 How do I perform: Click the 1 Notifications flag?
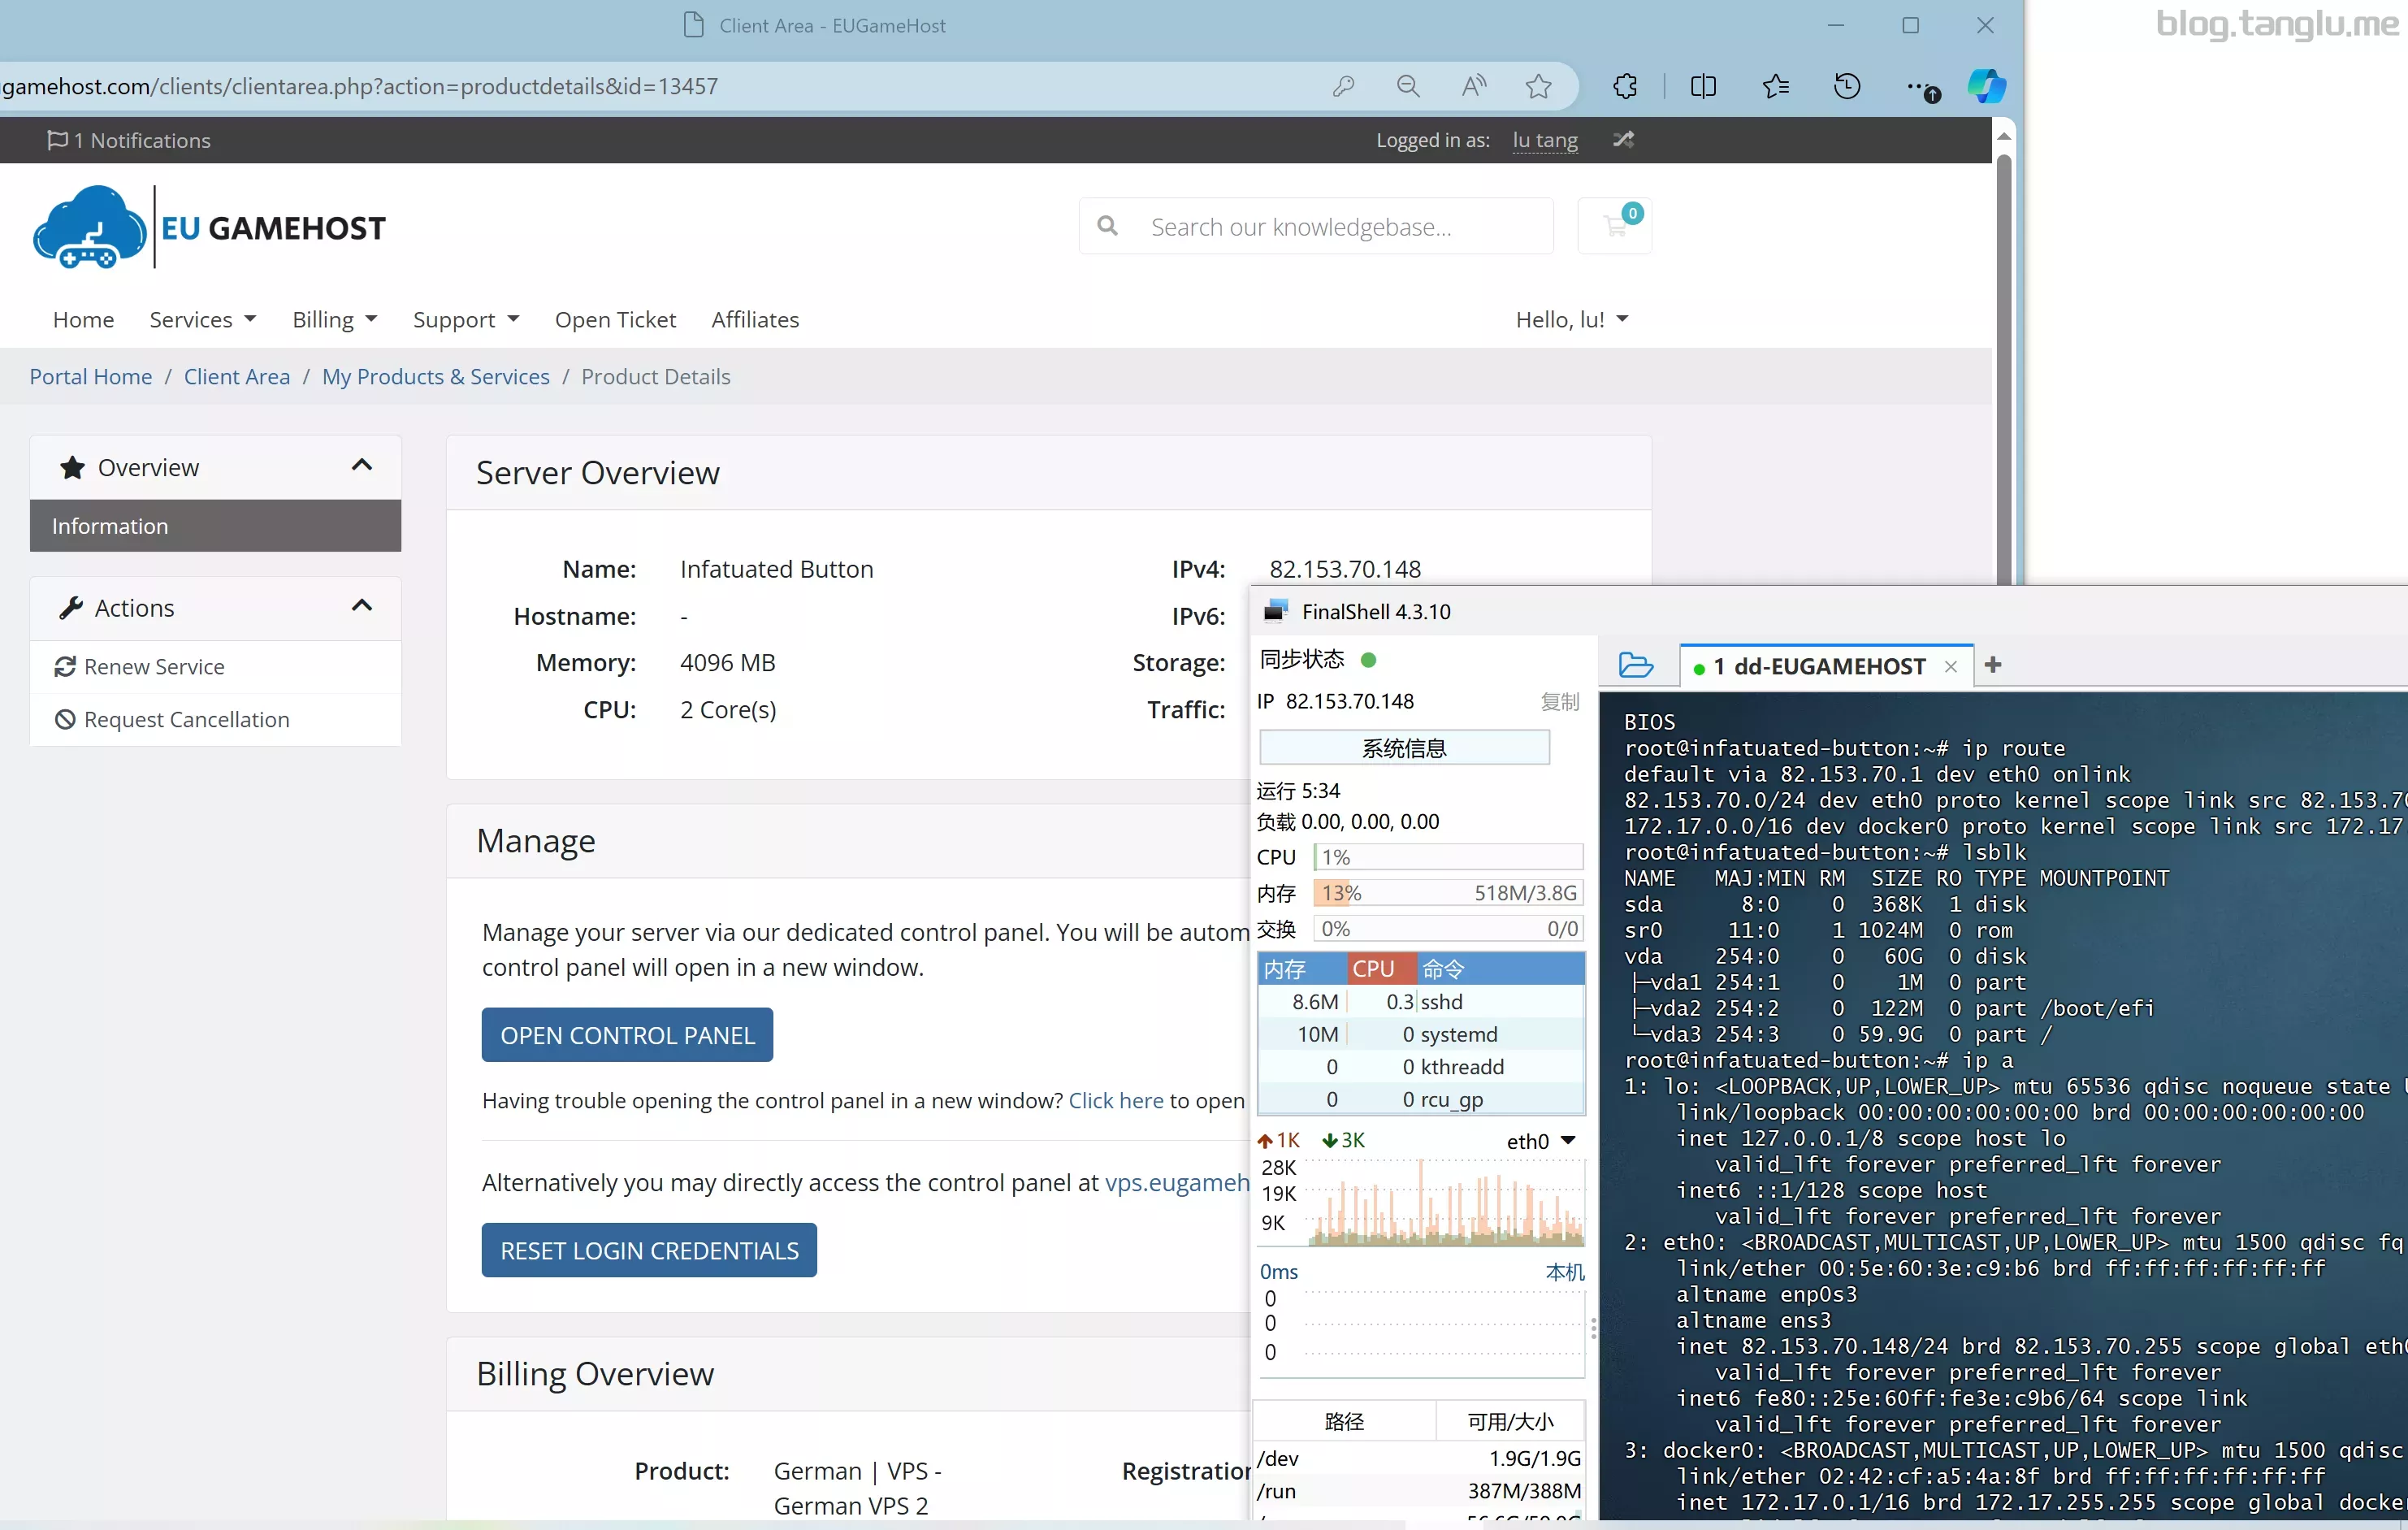[x=129, y=140]
